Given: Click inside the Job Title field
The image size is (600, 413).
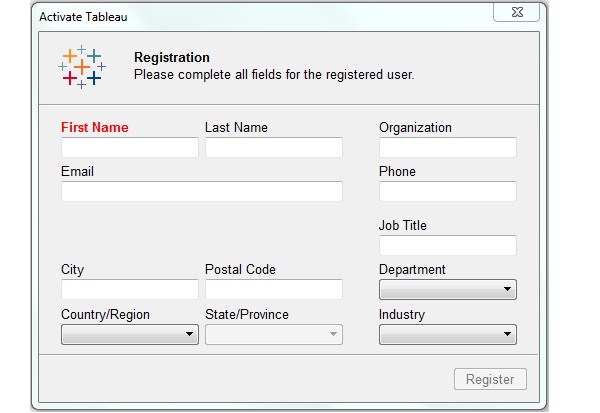Looking at the screenshot, I should 447,246.
